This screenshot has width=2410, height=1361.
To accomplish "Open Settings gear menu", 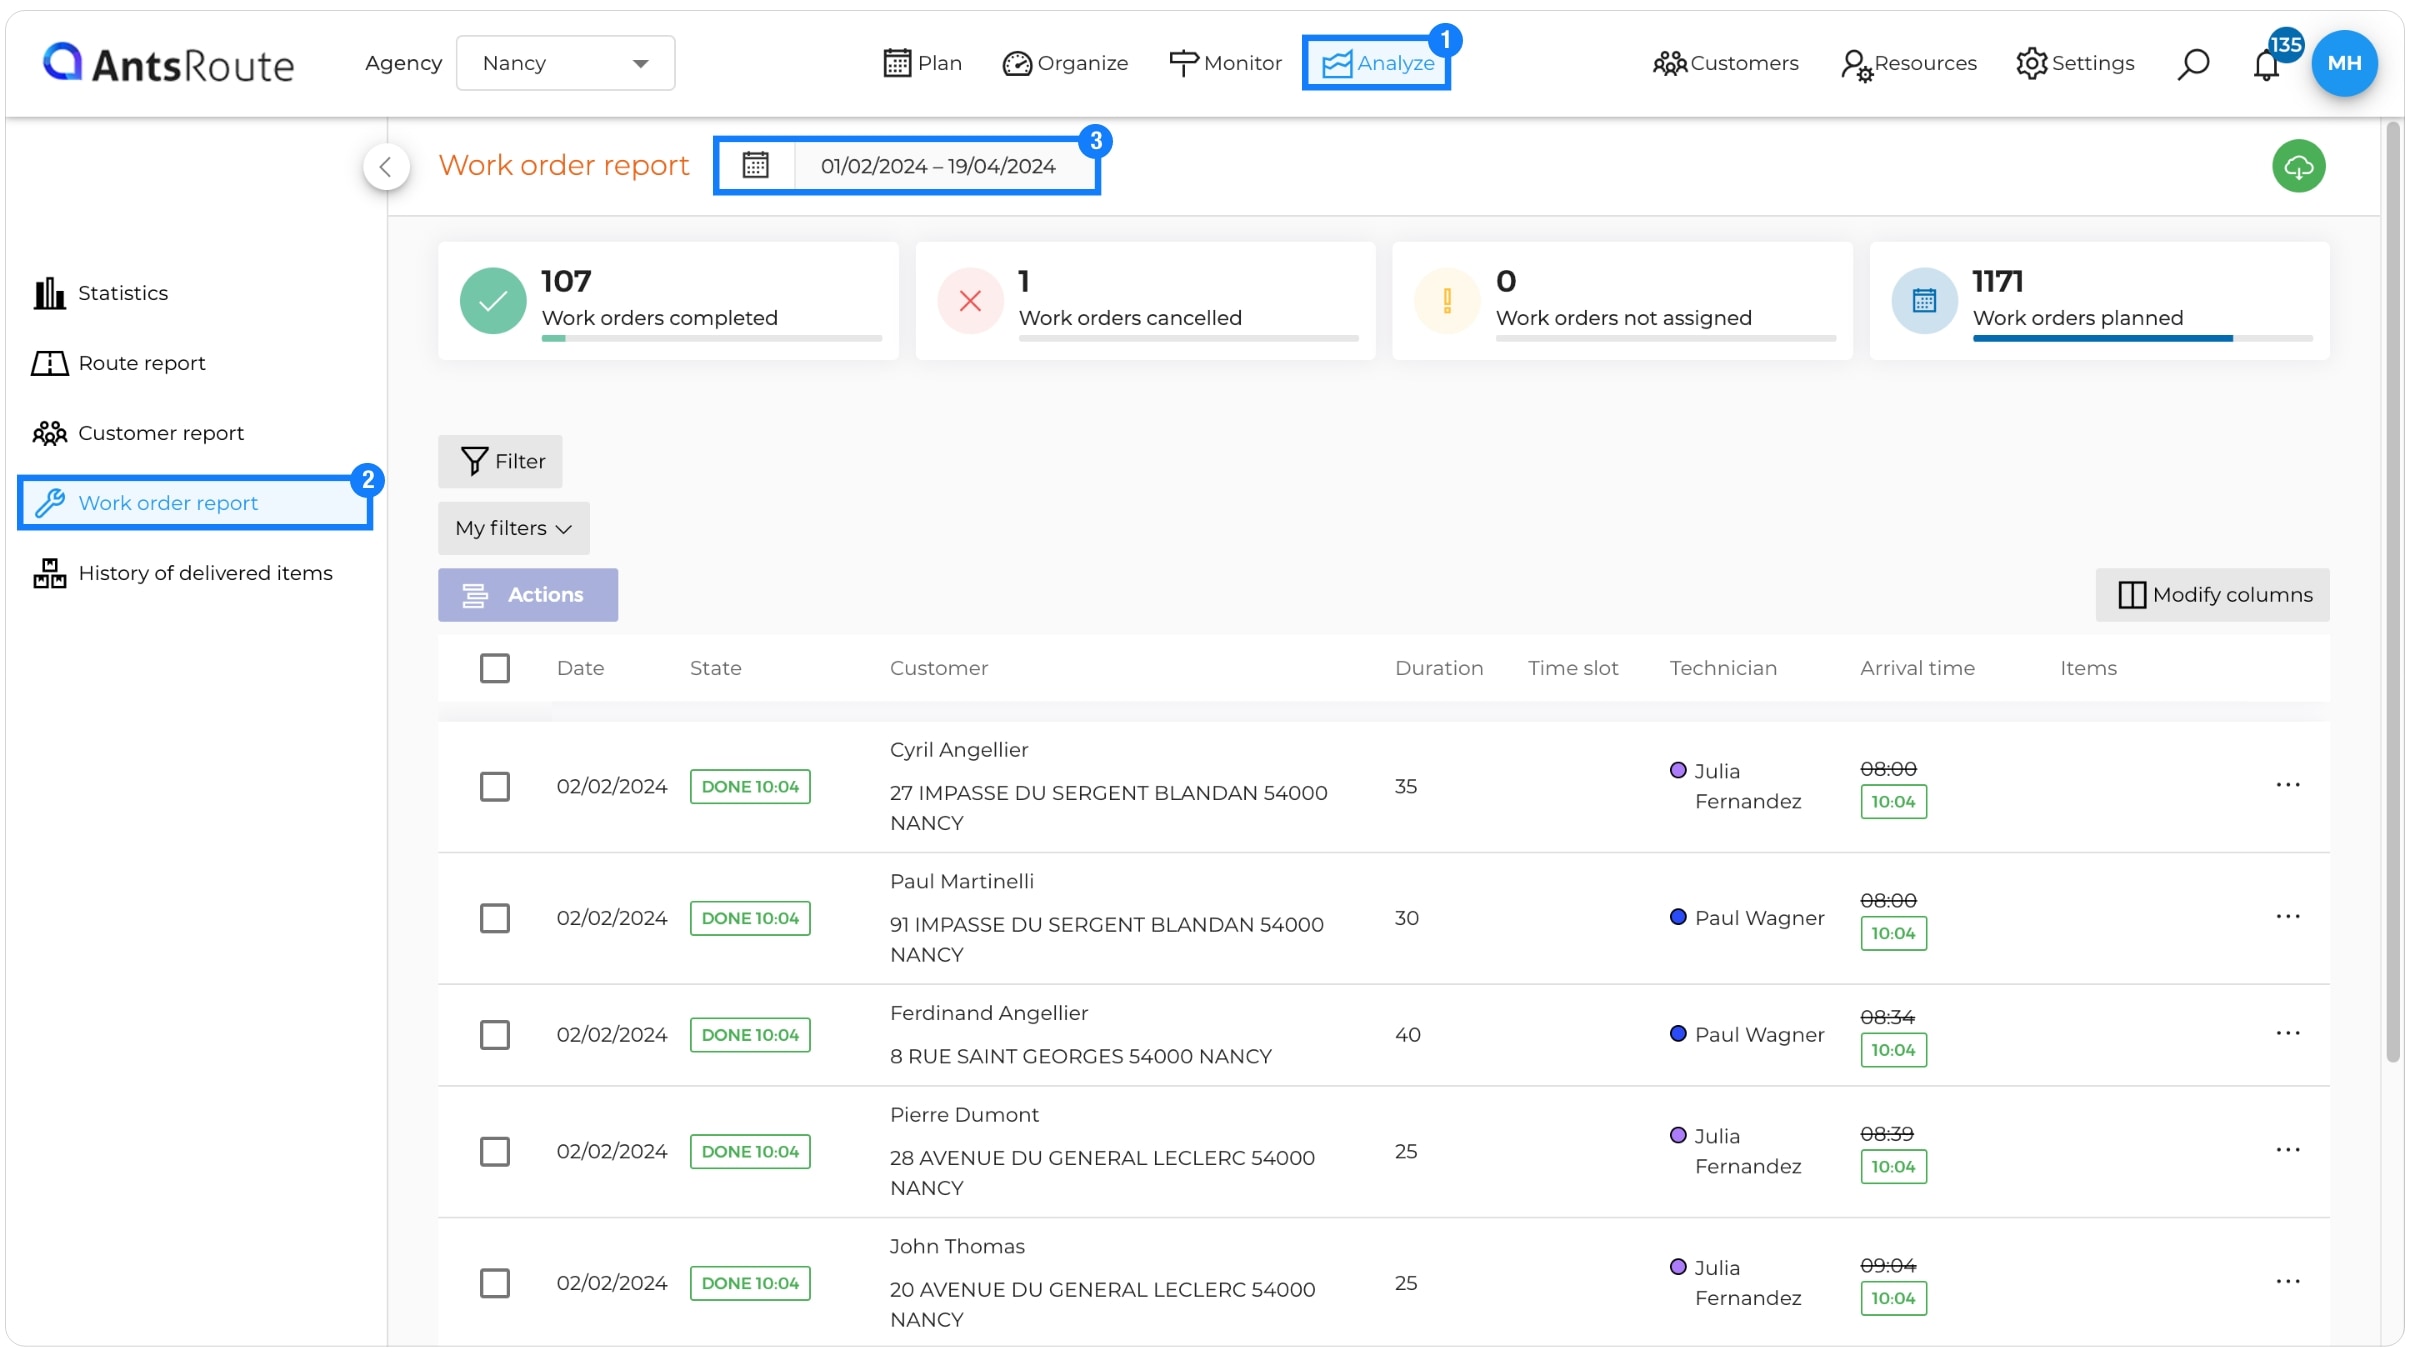I will (2075, 64).
